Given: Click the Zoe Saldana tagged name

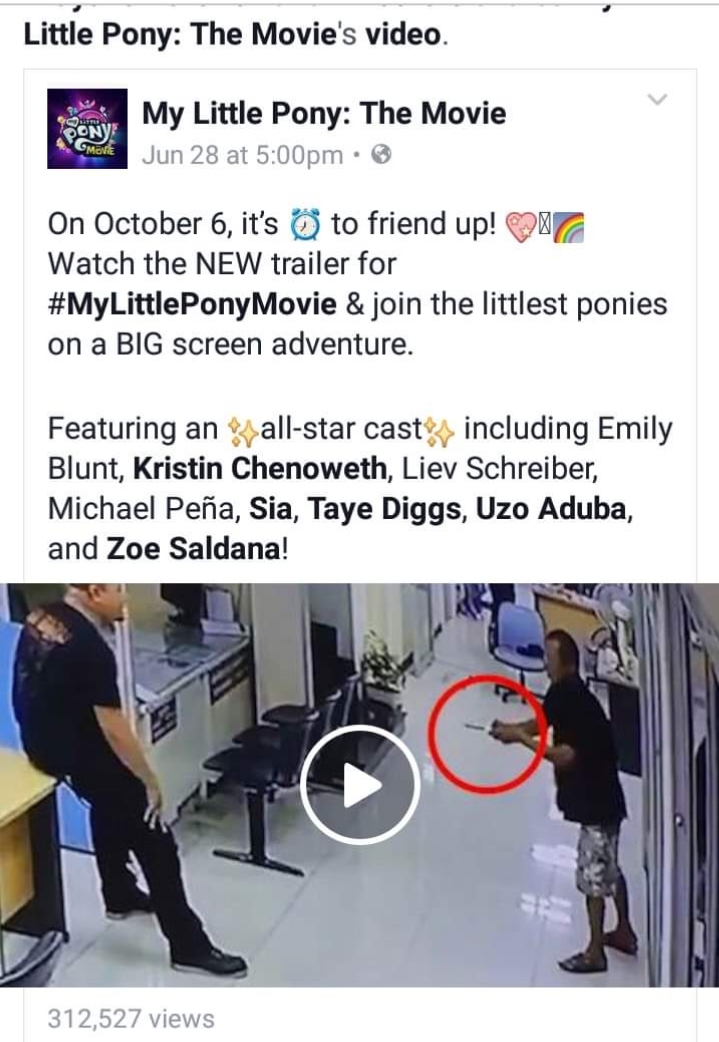Looking at the screenshot, I should click(193, 549).
